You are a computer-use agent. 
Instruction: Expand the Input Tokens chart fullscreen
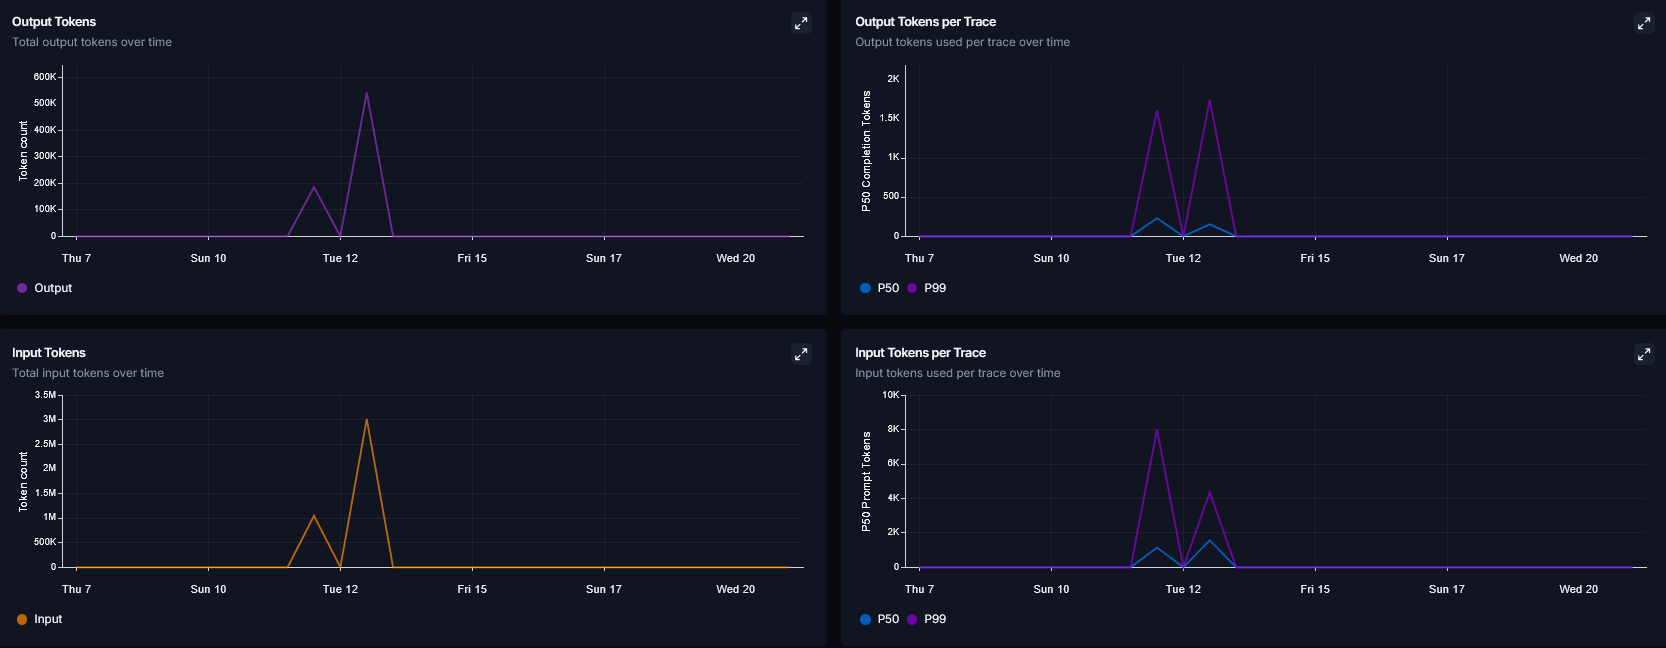[x=801, y=354]
